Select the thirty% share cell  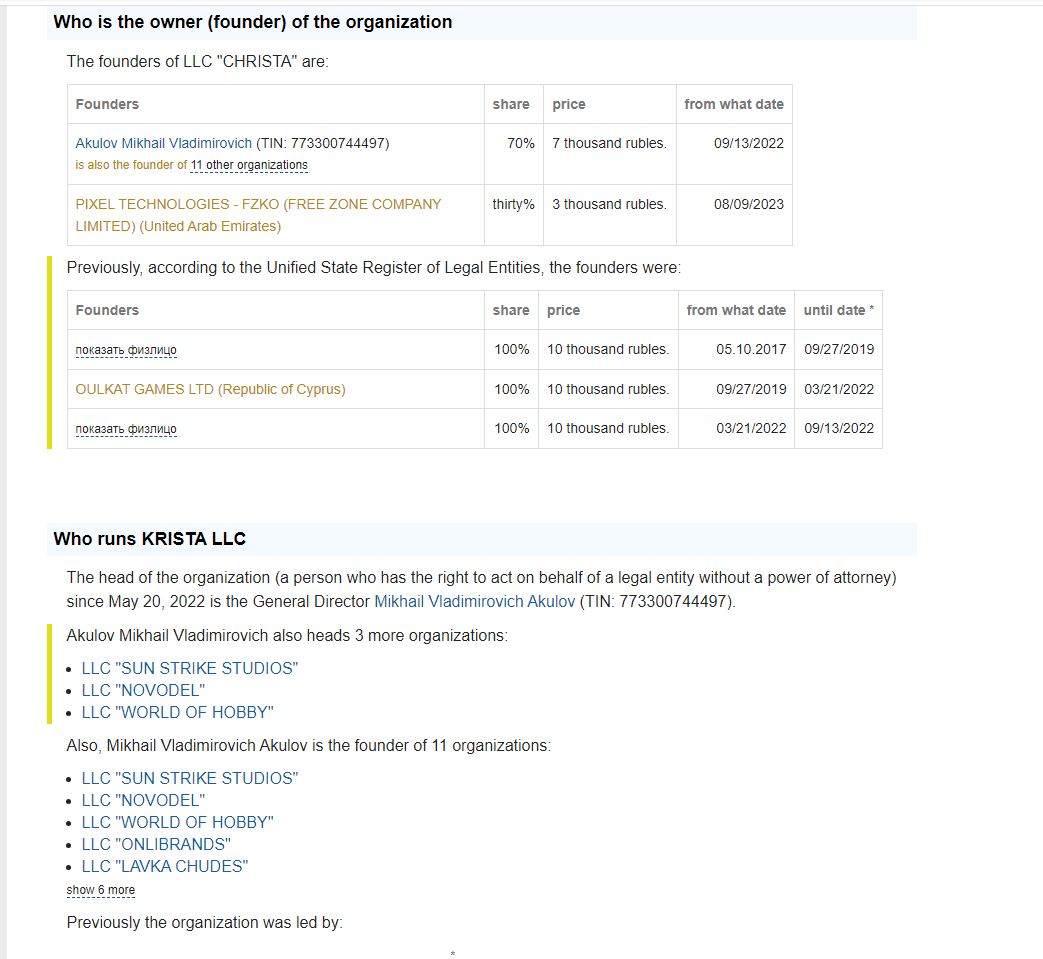514,215
